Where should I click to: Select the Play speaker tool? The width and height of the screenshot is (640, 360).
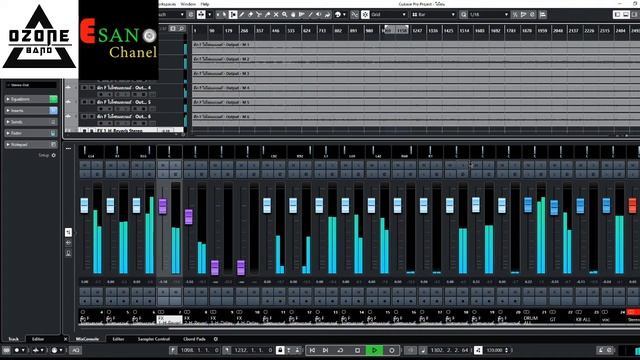click(318, 14)
